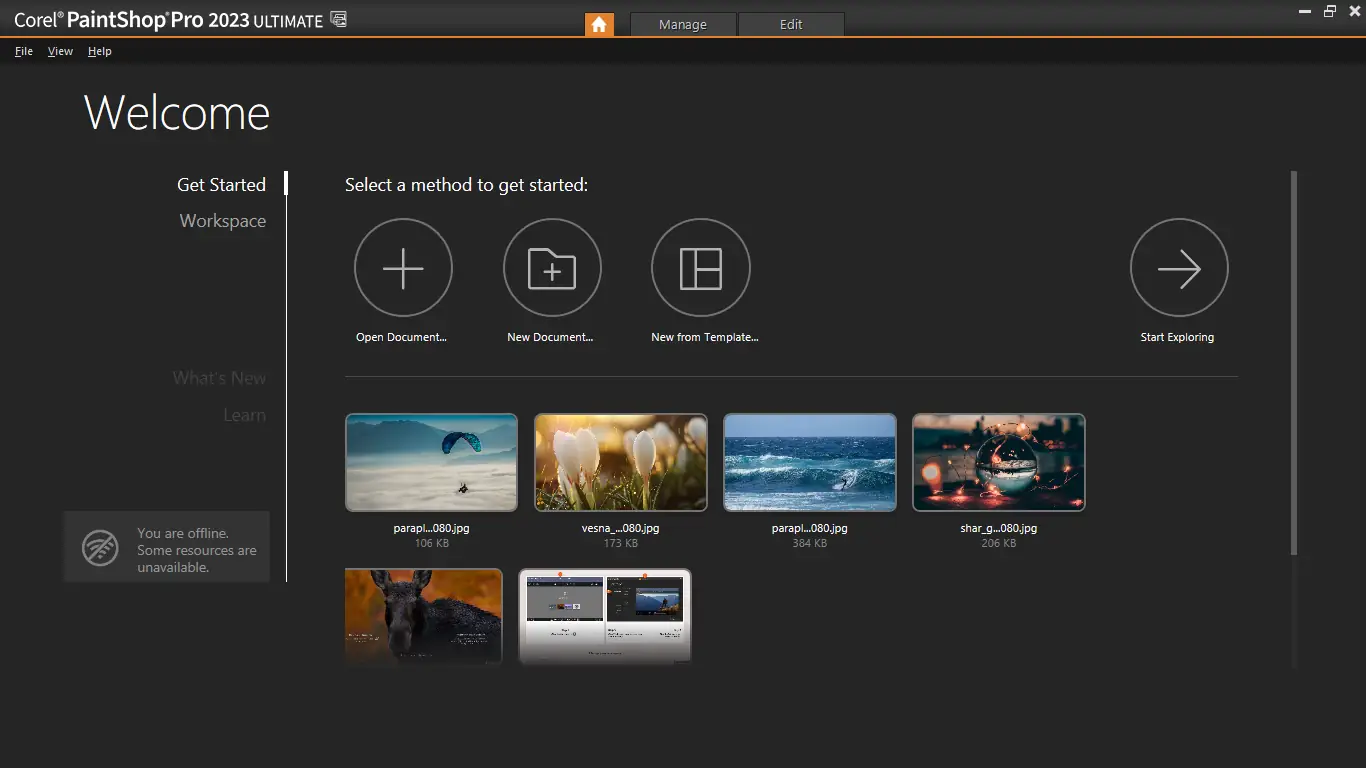Click the 106 KB file size text
This screenshot has height=768, width=1366.
point(431,543)
